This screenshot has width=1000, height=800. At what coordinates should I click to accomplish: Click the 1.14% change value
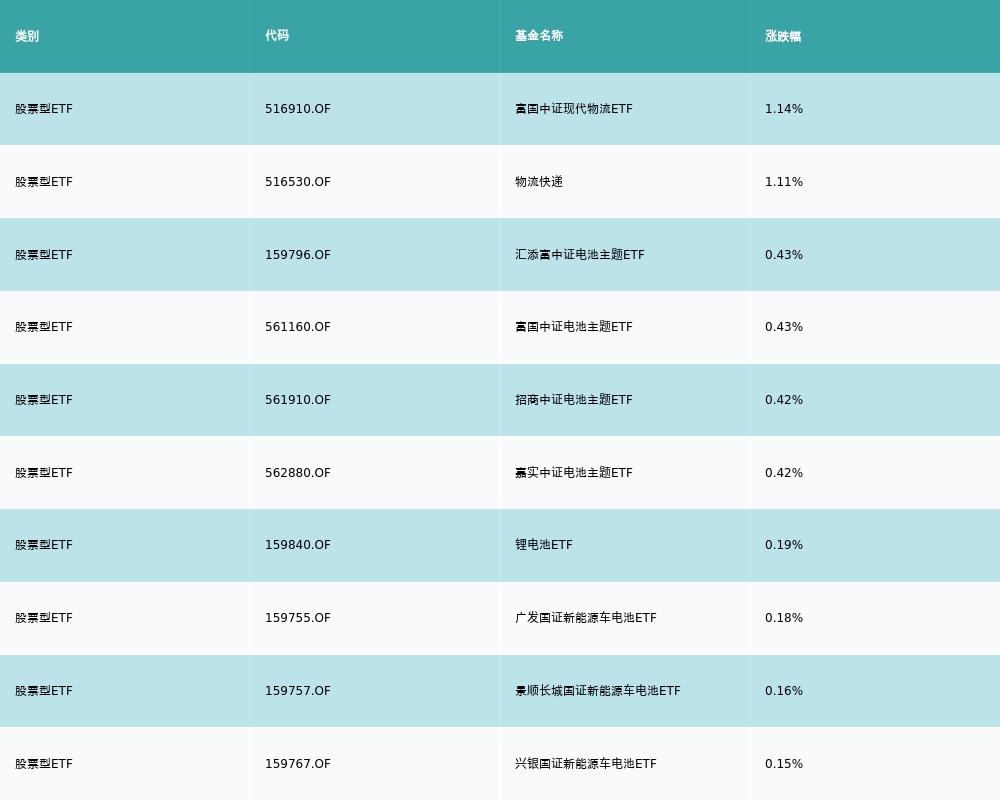pyautogui.click(x=784, y=109)
